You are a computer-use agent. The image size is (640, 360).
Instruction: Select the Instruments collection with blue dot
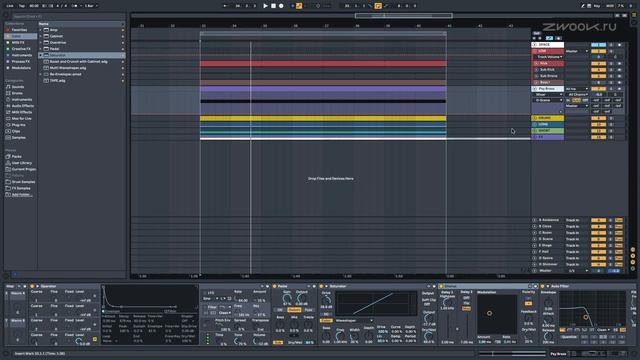[x=21, y=55]
